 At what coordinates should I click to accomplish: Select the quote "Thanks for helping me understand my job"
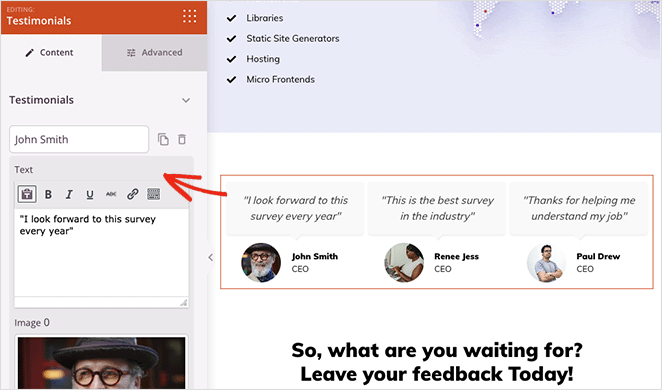click(x=579, y=208)
